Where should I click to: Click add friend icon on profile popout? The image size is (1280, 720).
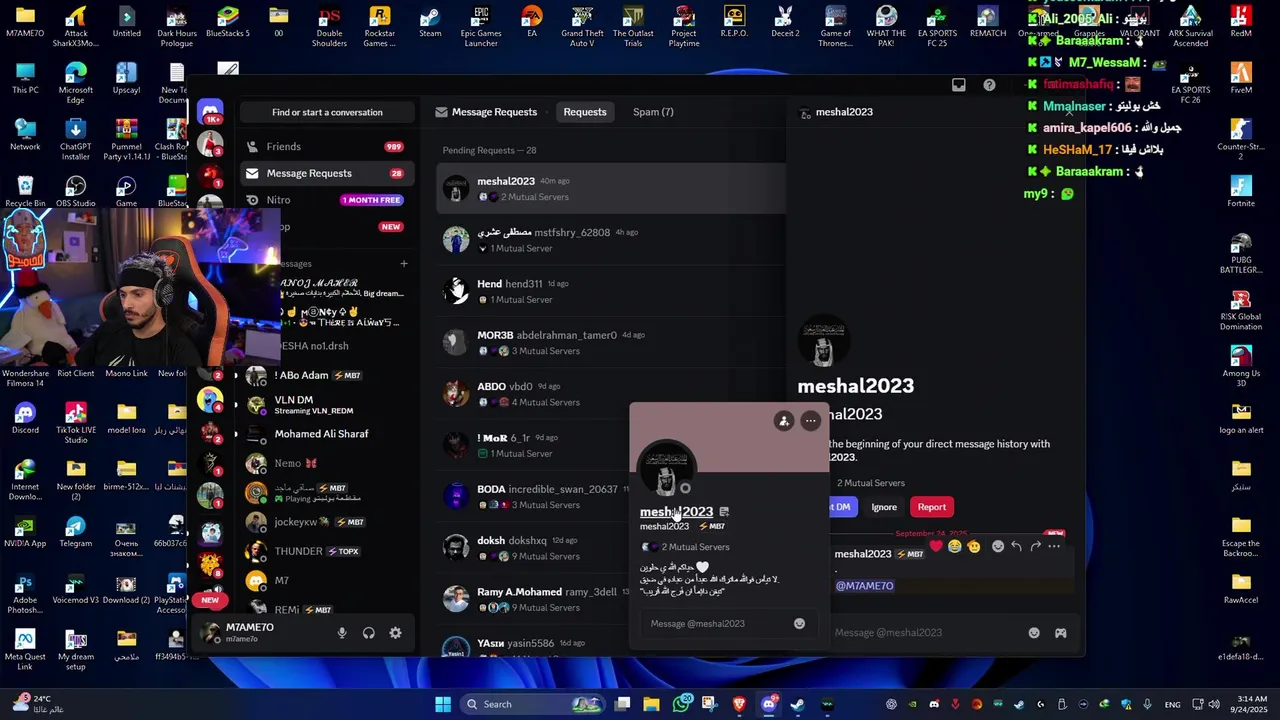784,421
